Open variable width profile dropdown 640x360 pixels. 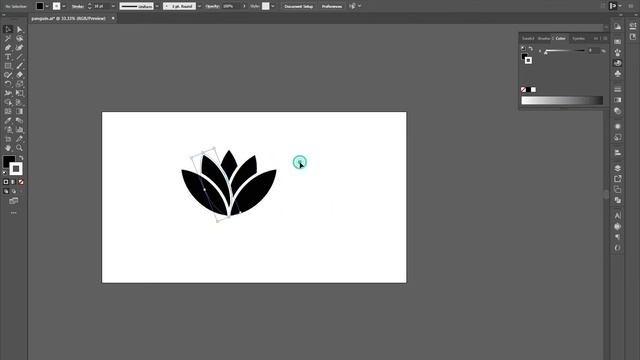tap(157, 6)
